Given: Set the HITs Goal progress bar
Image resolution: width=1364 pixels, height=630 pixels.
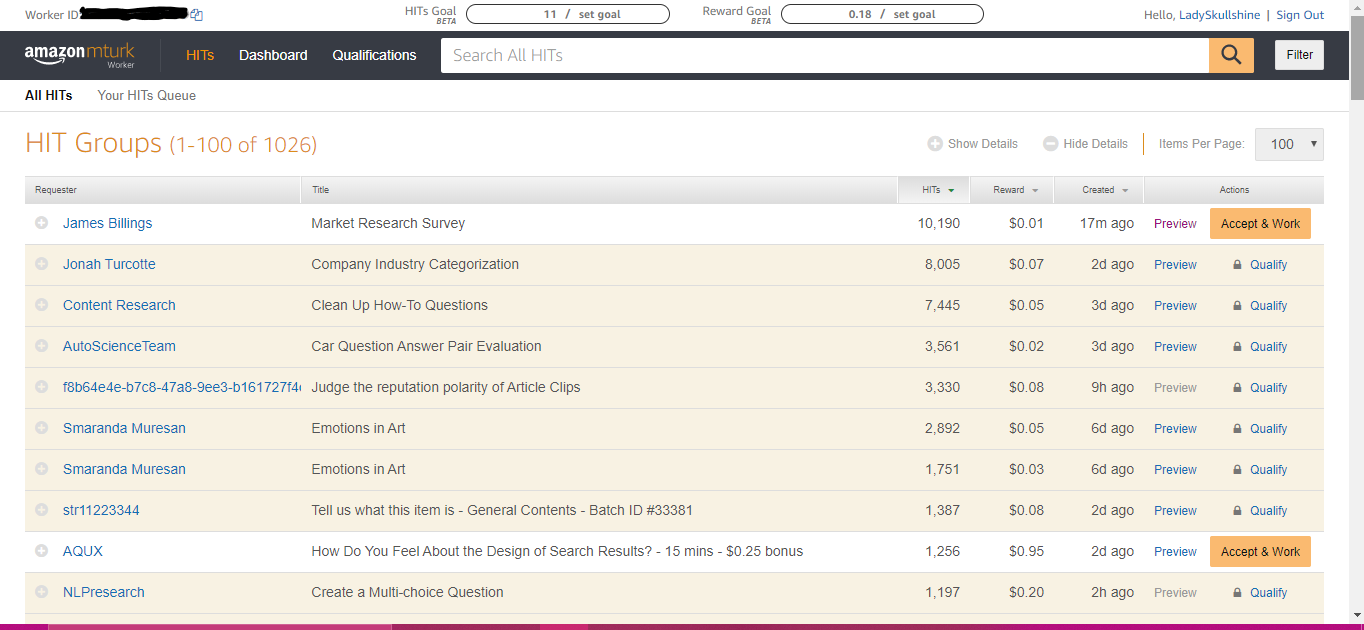Looking at the screenshot, I should 567,15.
